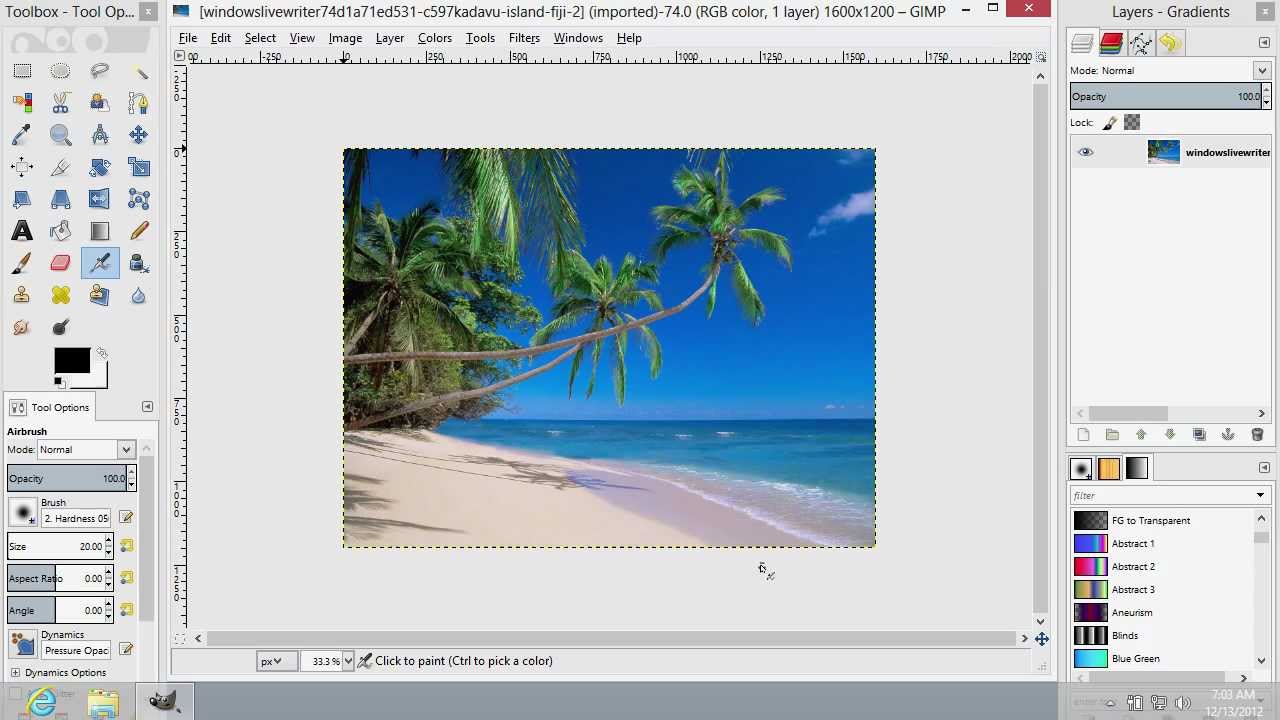
Task: Select the Color Picker eyedropper tool
Action: (22, 135)
